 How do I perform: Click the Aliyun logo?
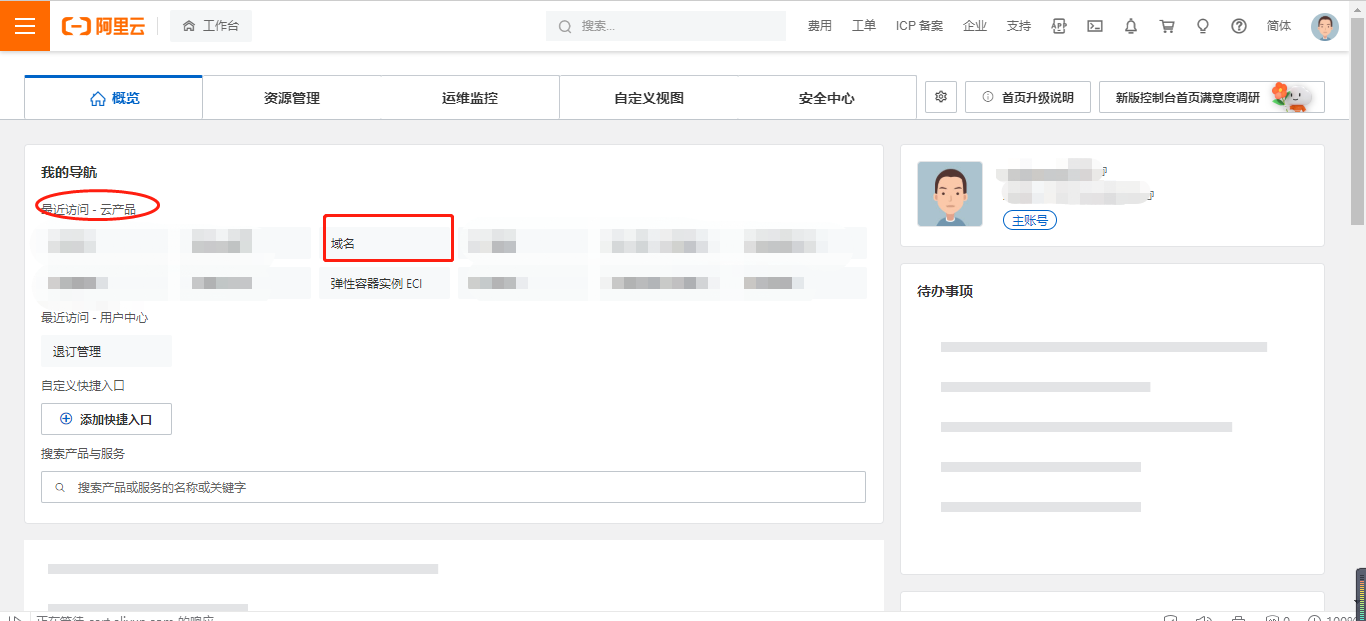click(103, 26)
